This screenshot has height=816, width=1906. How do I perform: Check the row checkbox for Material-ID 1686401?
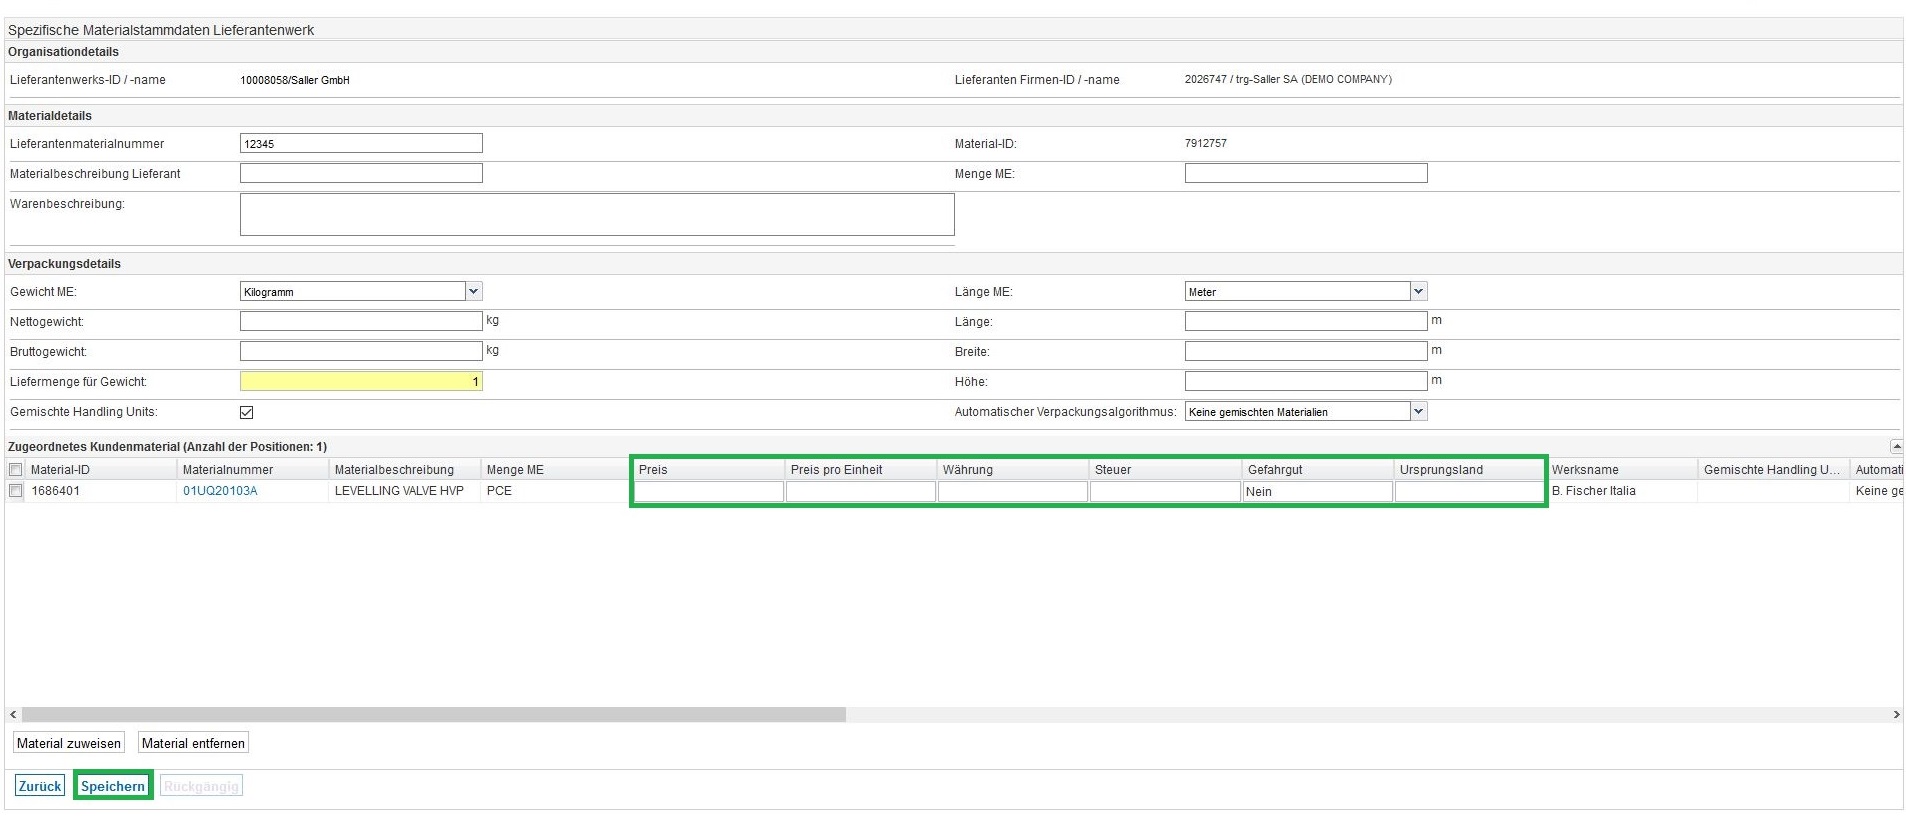15,491
